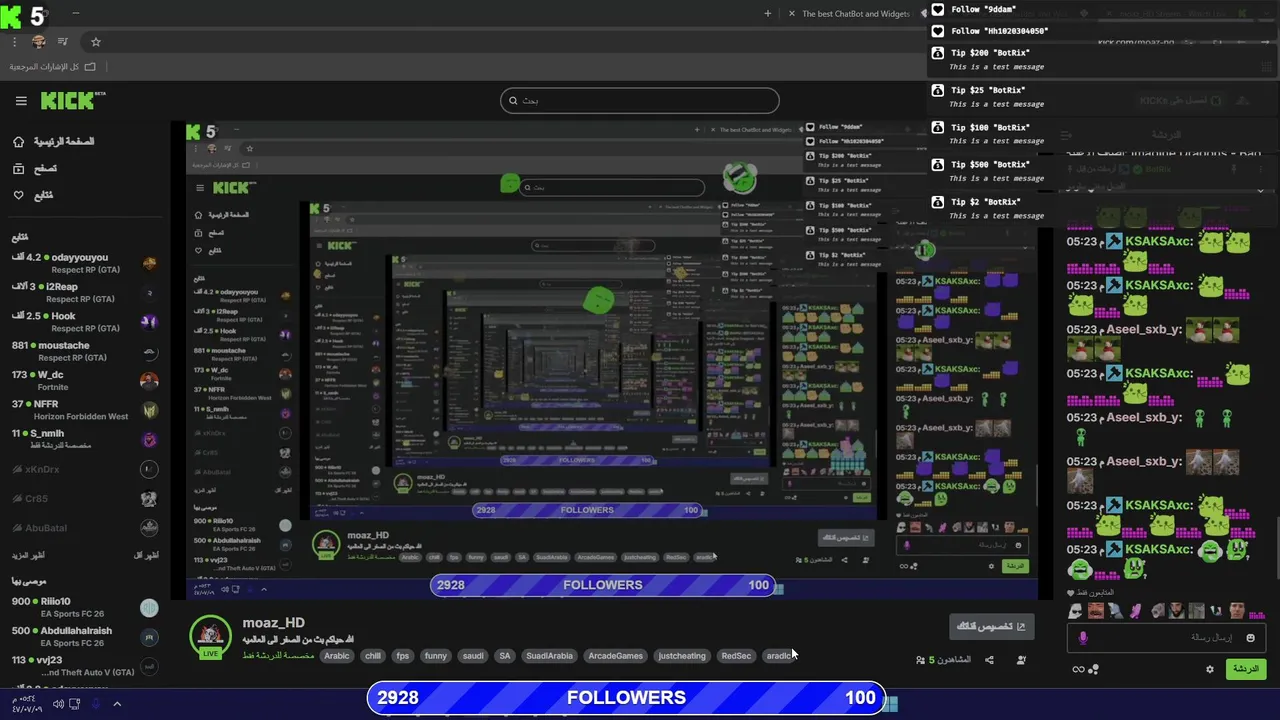Open the media control playlist icon

tap(63, 42)
